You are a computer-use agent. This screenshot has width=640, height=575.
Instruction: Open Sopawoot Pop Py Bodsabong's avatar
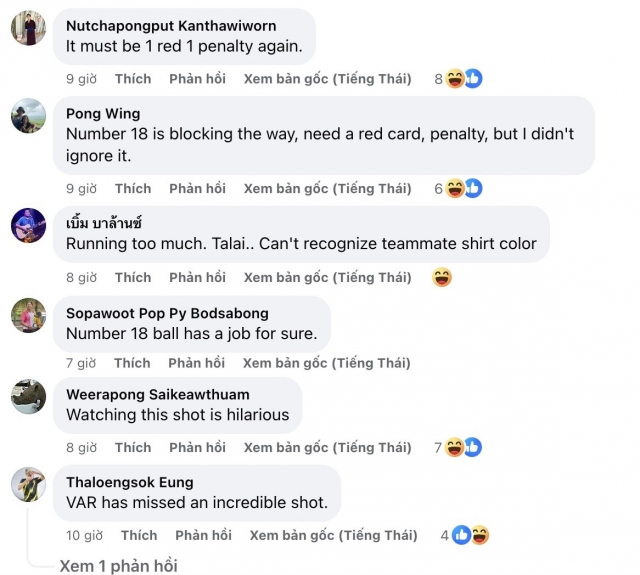point(28,315)
